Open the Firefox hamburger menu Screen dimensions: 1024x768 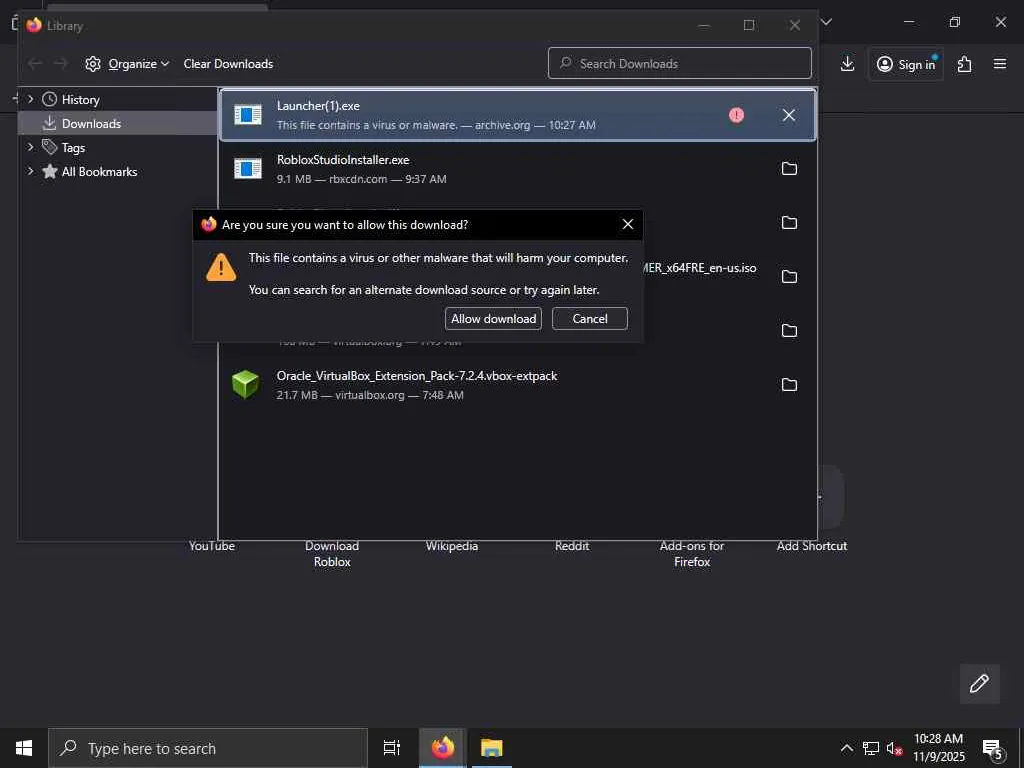tap(1000, 63)
